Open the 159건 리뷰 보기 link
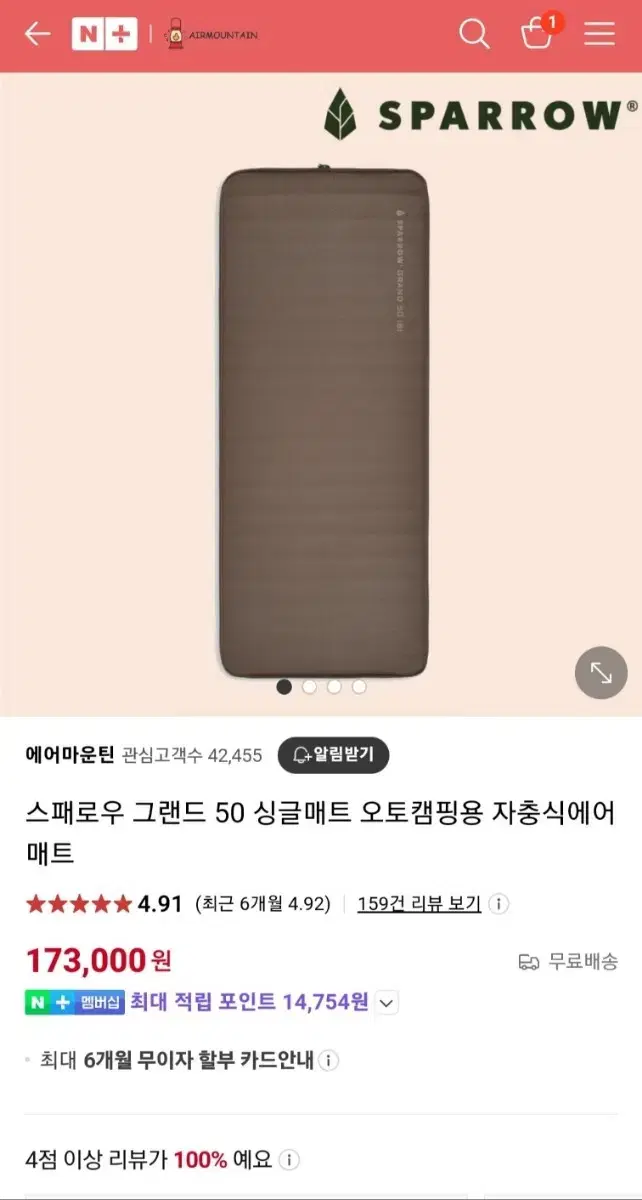 [419, 904]
